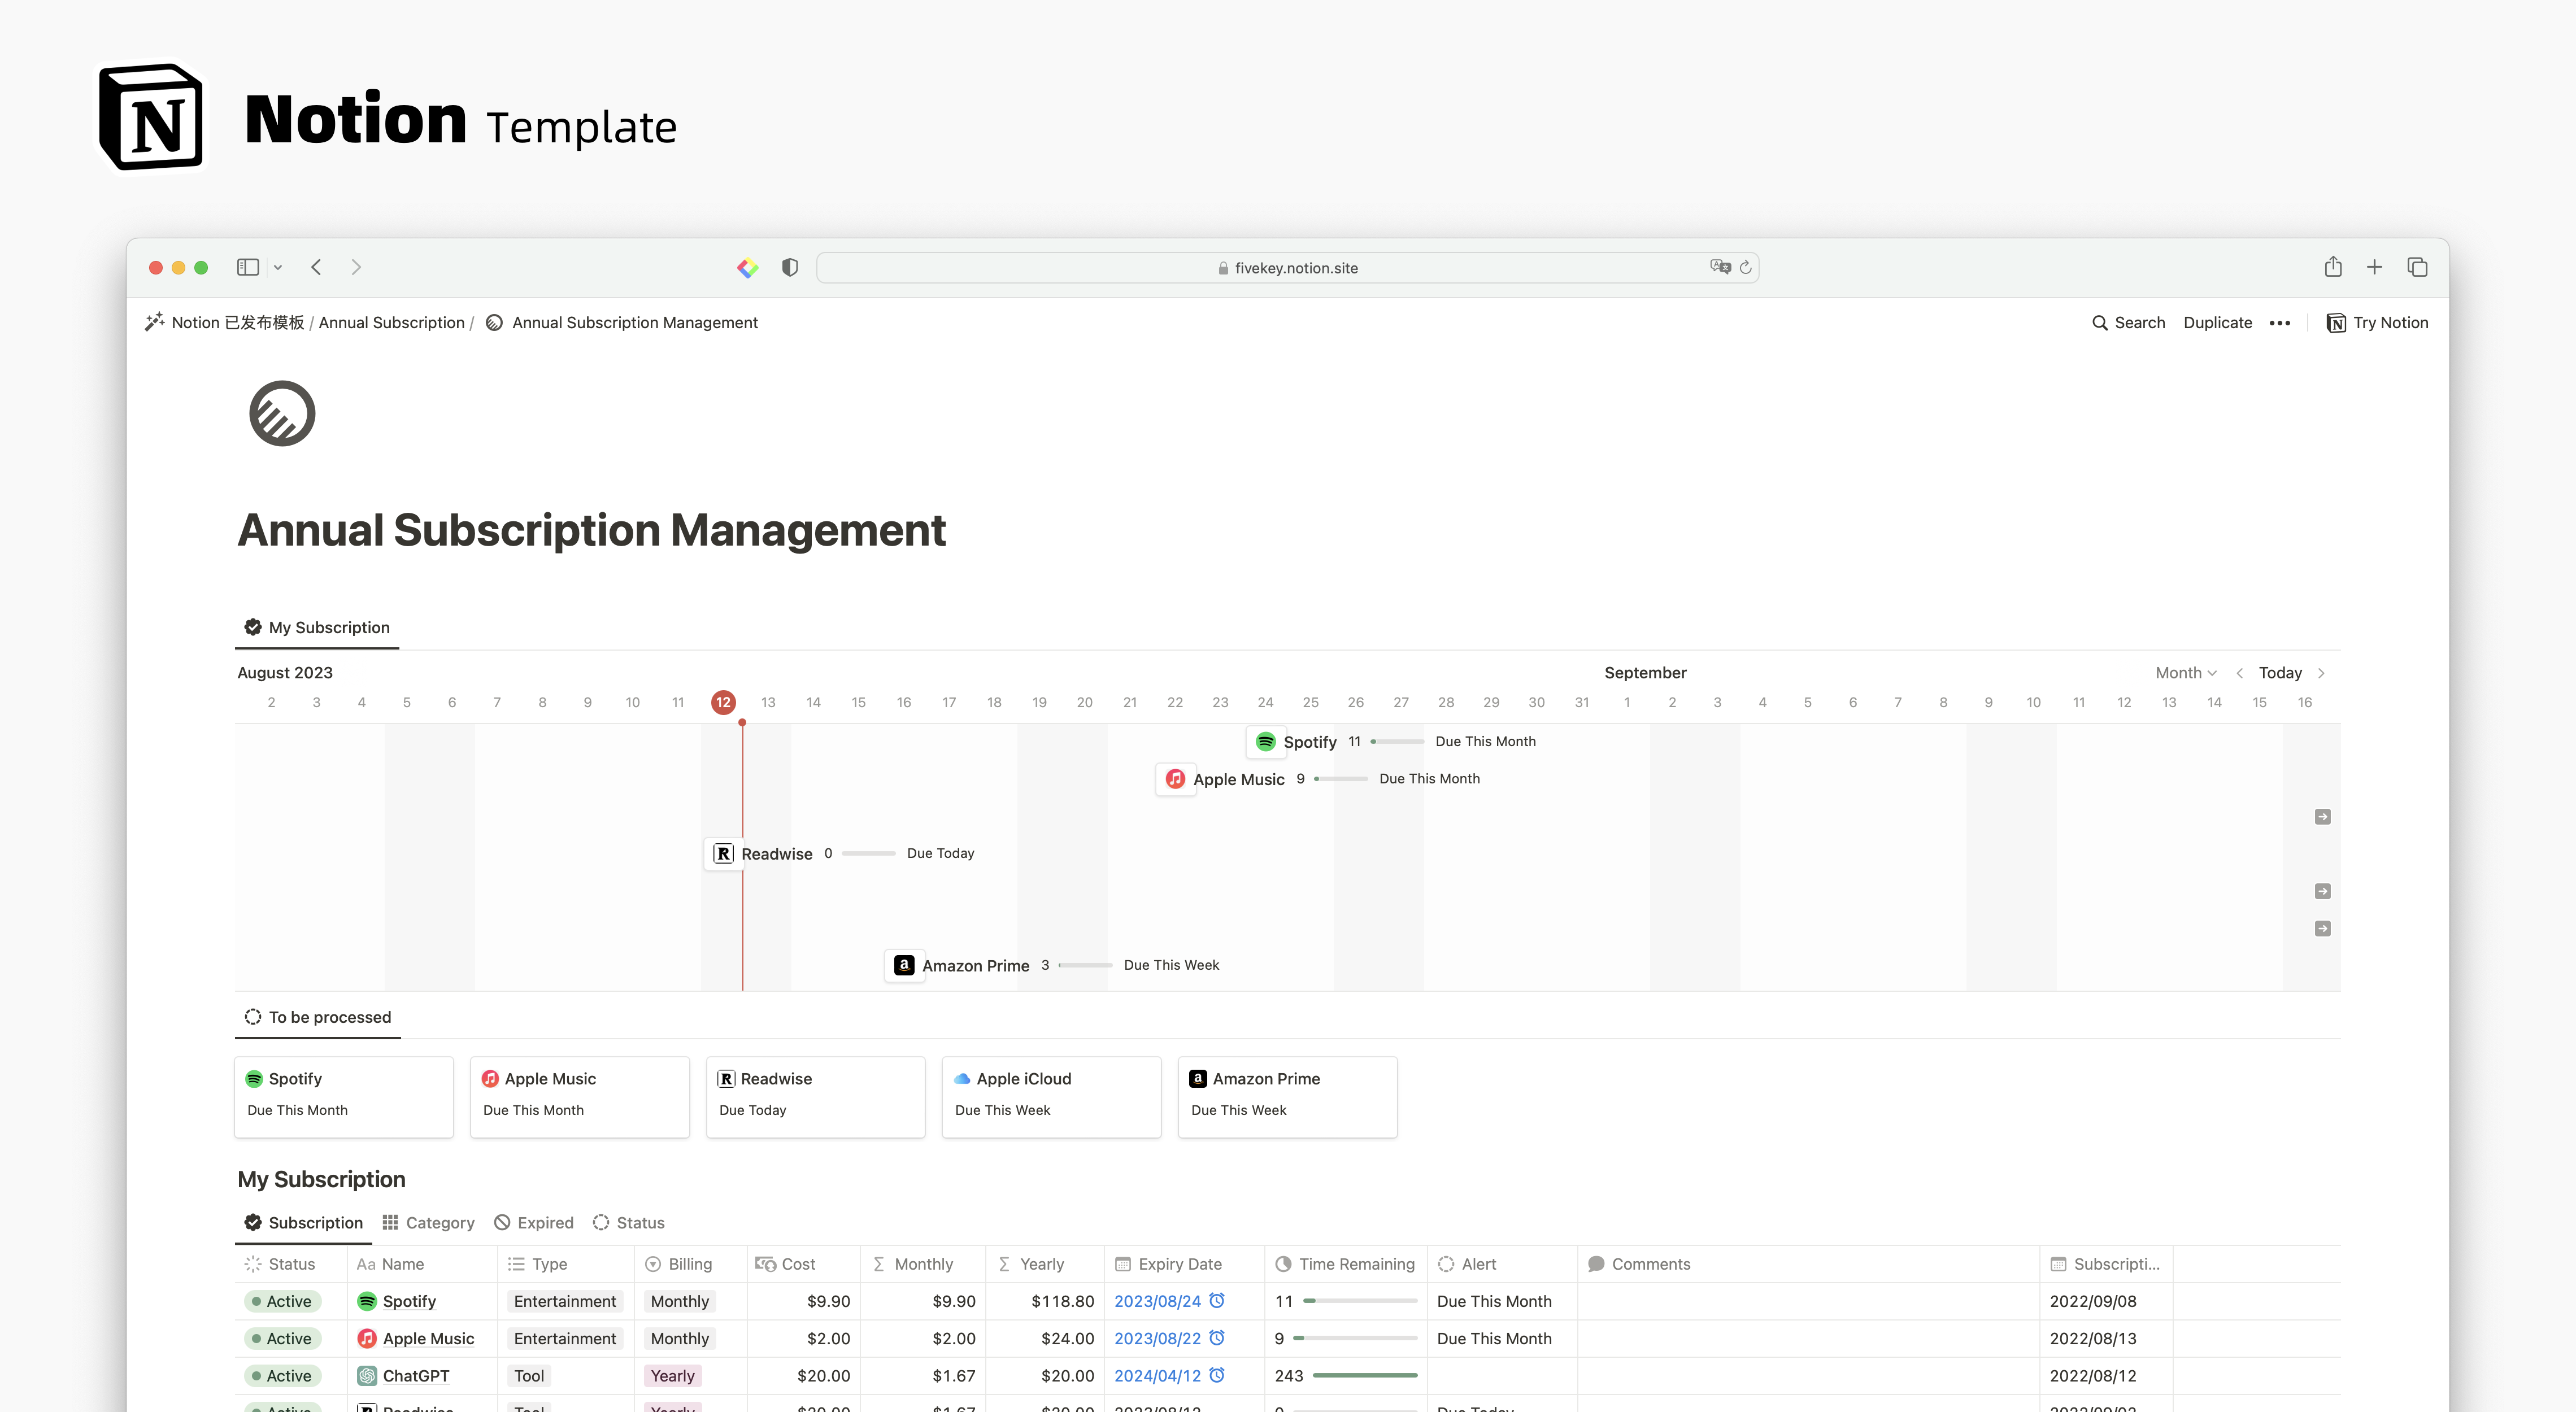
Task: Click the Active status tag of Apple Music
Action: (283, 1338)
